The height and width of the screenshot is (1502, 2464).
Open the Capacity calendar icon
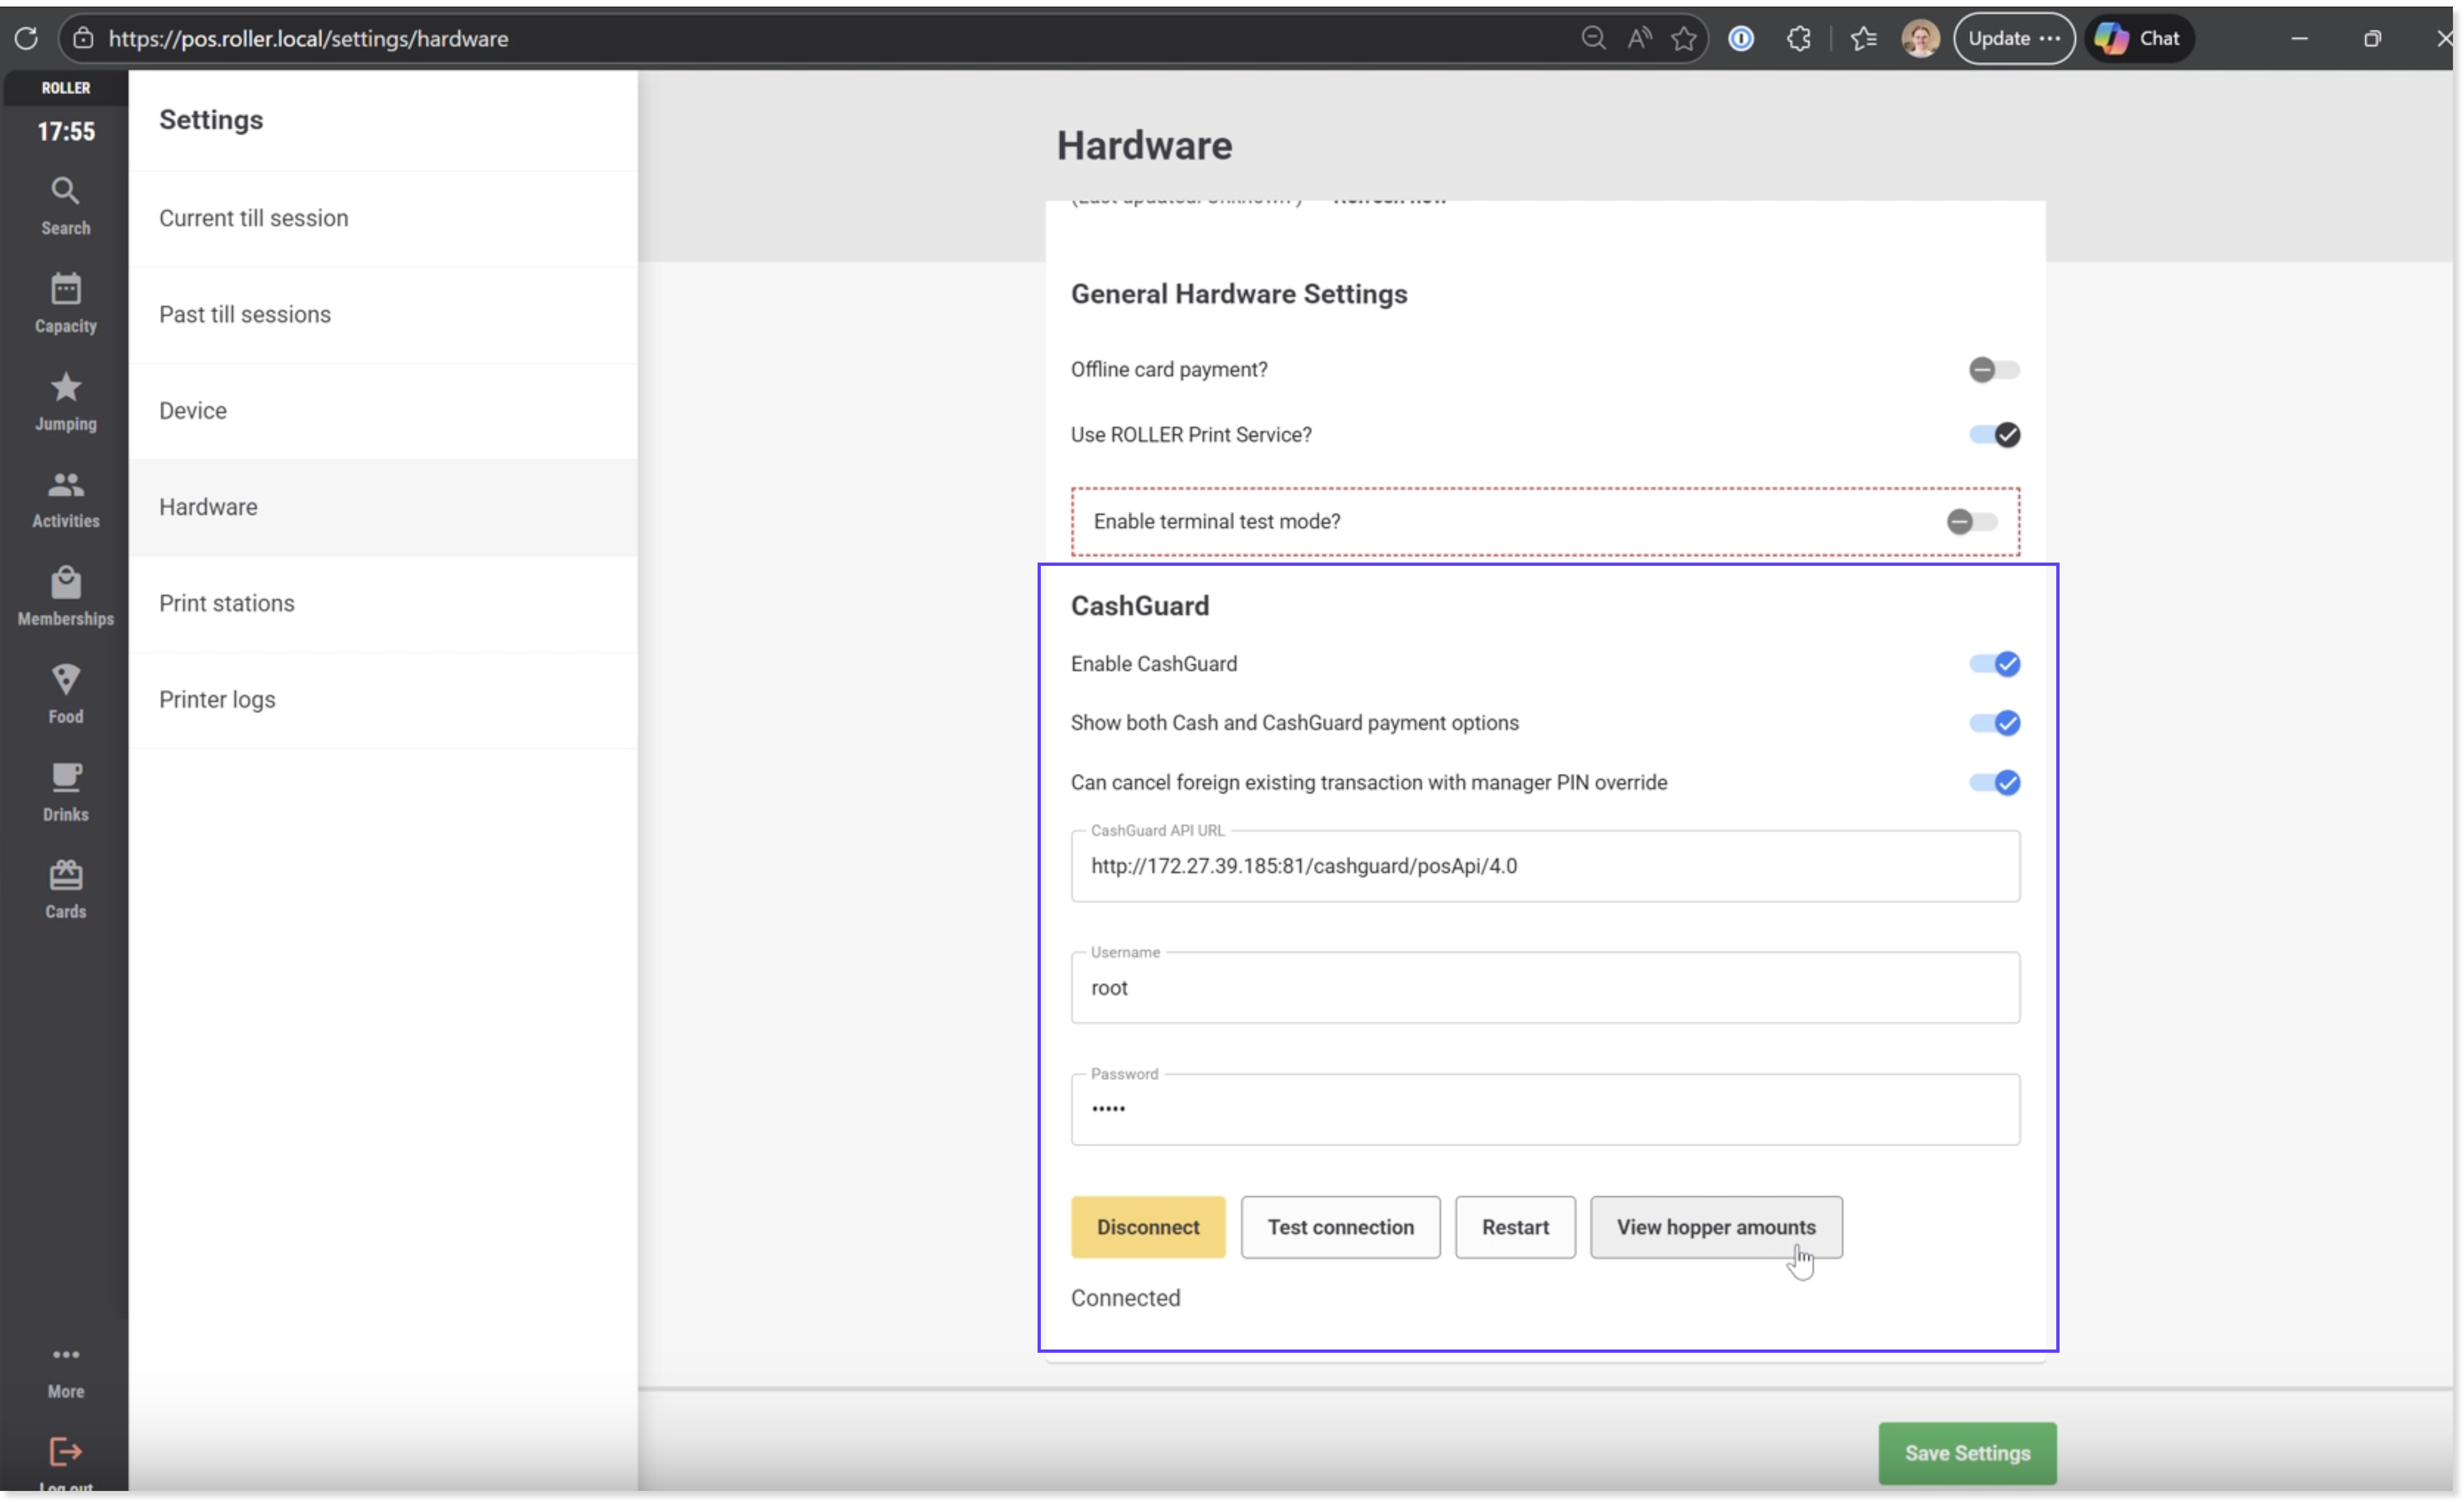65,302
